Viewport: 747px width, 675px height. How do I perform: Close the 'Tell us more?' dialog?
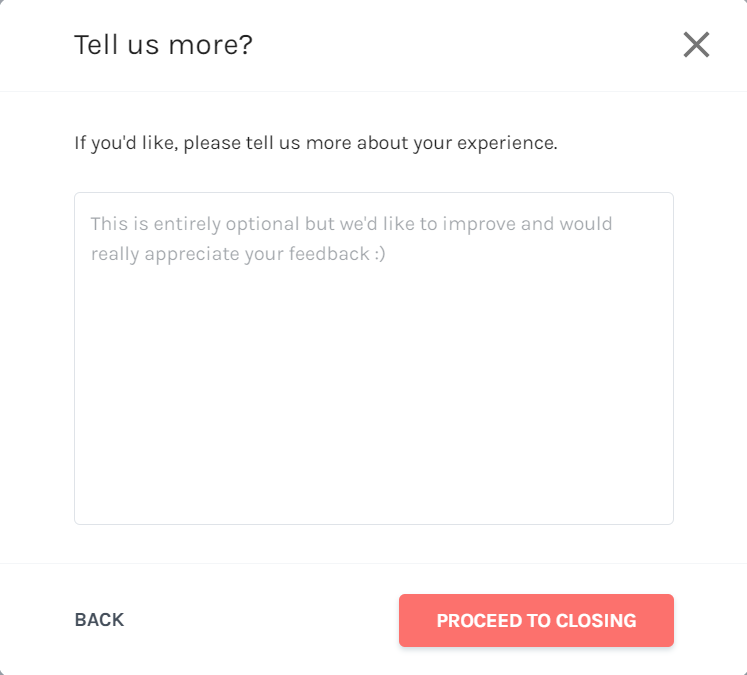pos(696,45)
